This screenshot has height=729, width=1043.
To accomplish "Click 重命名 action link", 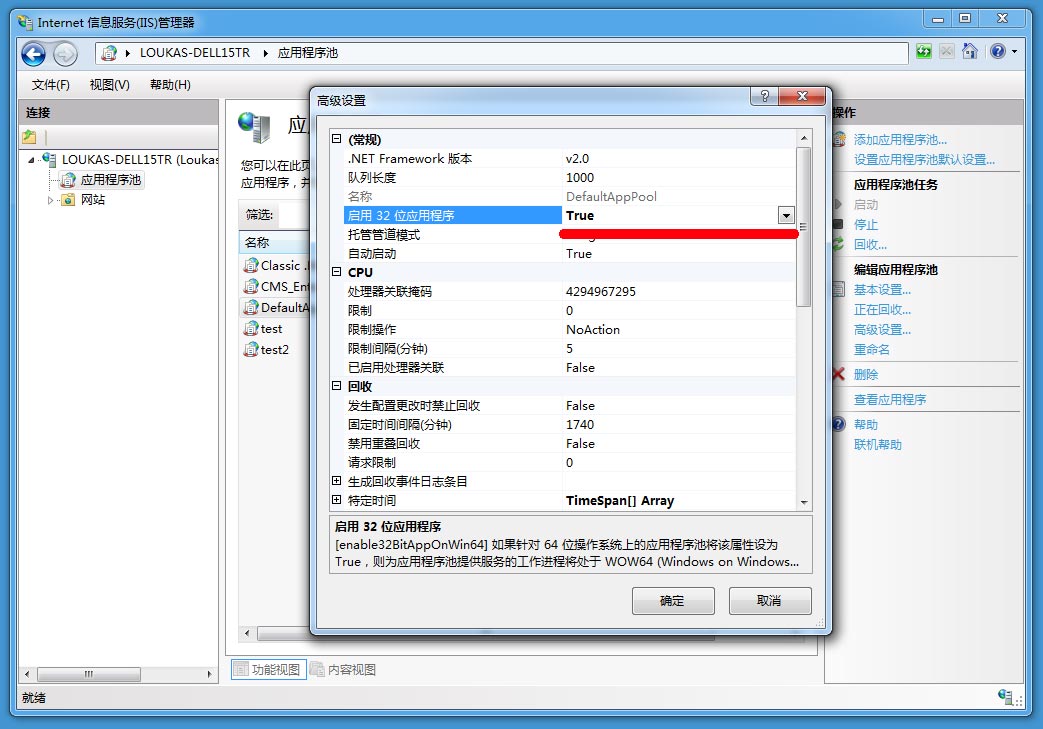I will [871, 349].
